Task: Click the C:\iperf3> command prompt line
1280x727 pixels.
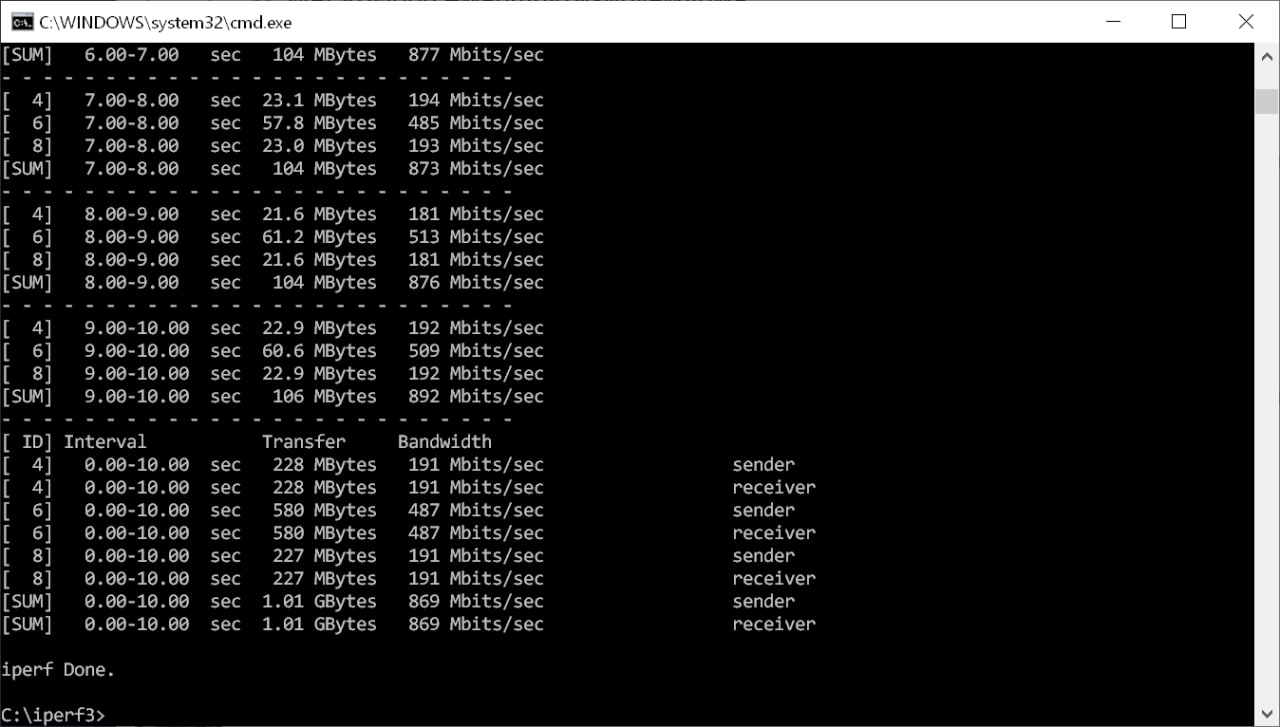Action: [53, 713]
